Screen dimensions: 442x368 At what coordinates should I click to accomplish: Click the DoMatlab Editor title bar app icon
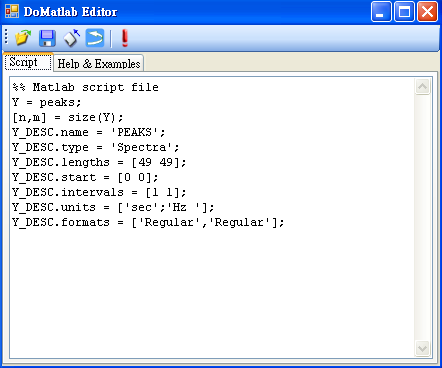point(12,11)
